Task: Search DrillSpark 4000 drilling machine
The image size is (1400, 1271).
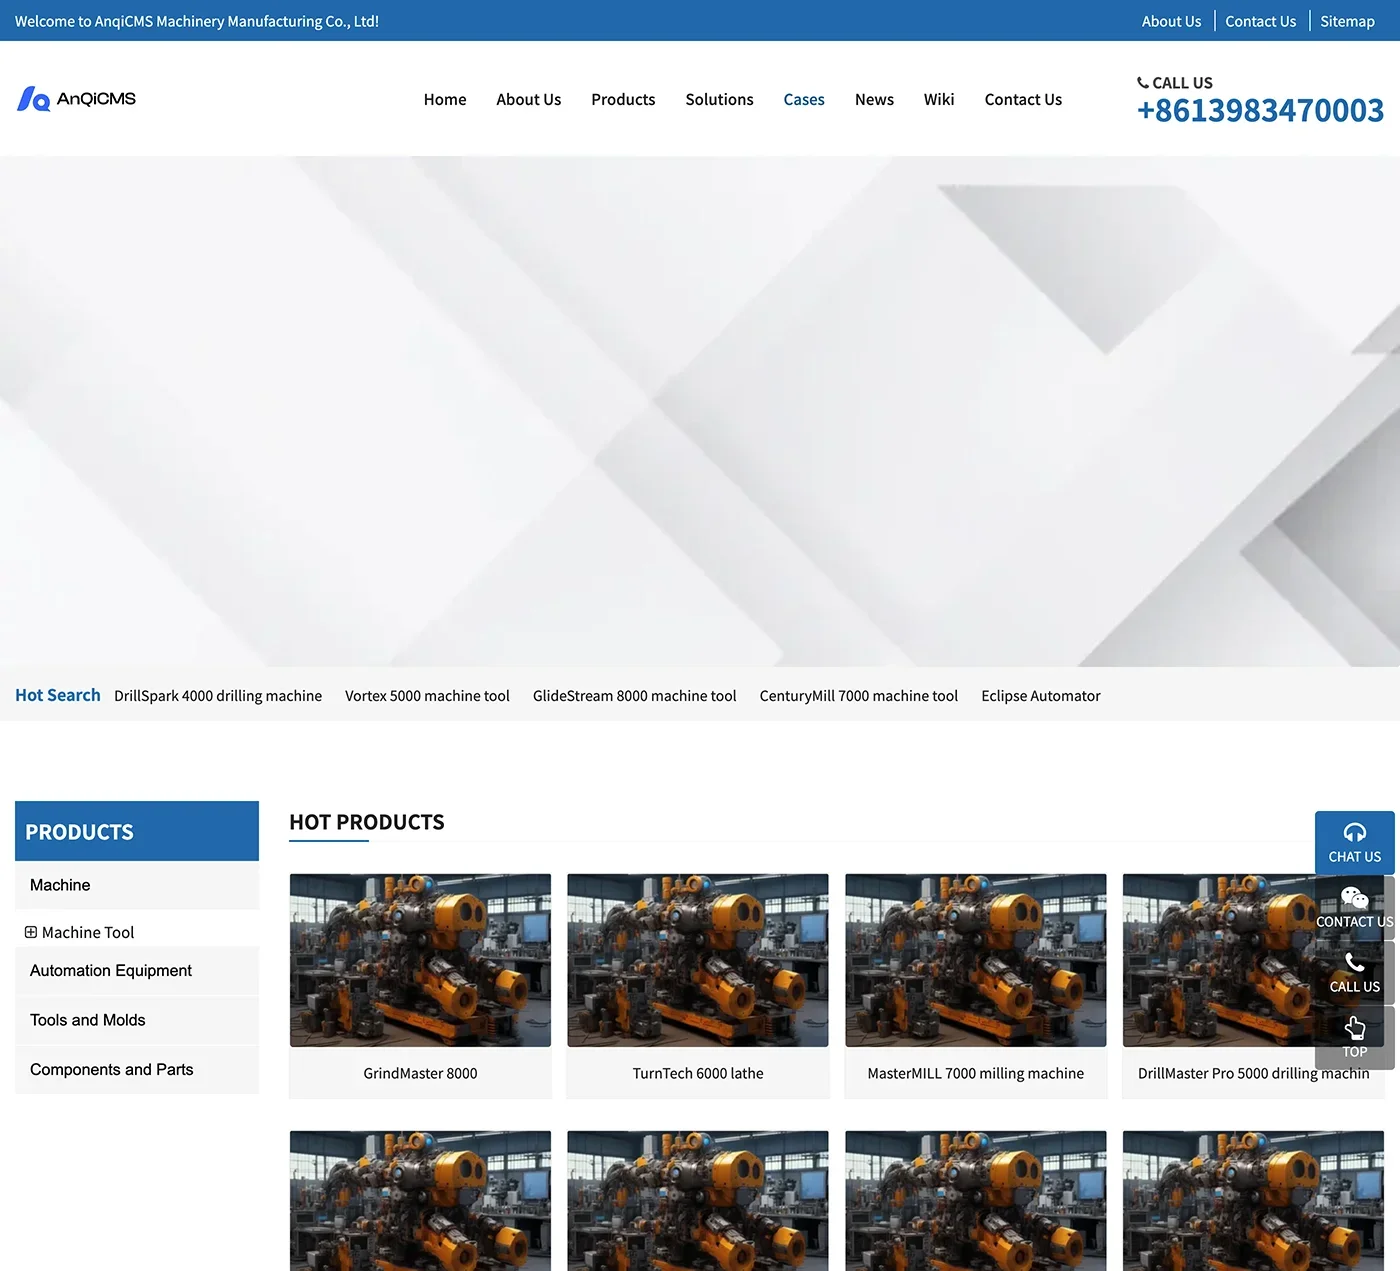Action: pos(218,696)
